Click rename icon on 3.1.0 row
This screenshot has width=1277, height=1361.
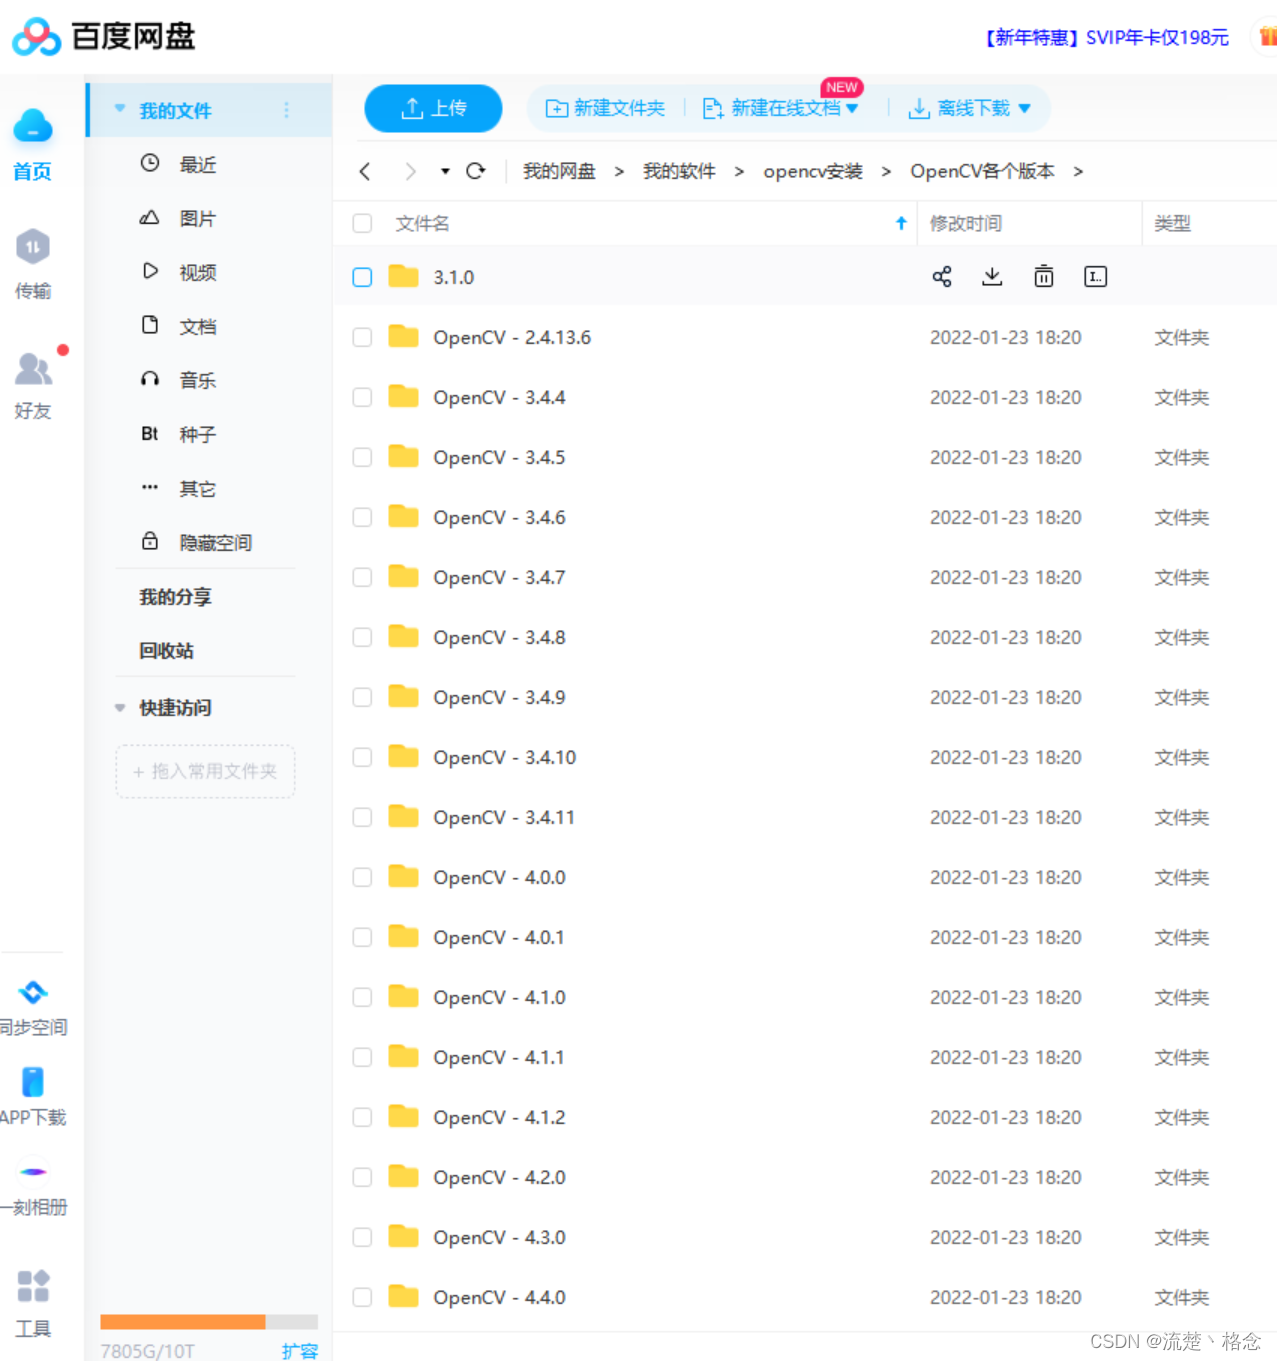[1096, 277]
